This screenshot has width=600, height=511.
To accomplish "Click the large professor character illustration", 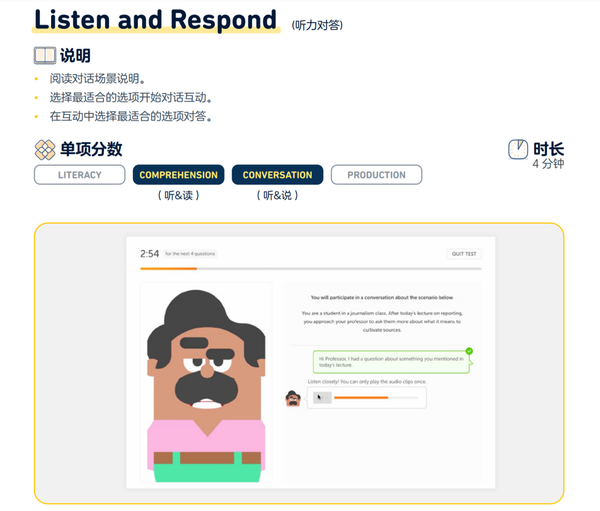I will point(206,386).
